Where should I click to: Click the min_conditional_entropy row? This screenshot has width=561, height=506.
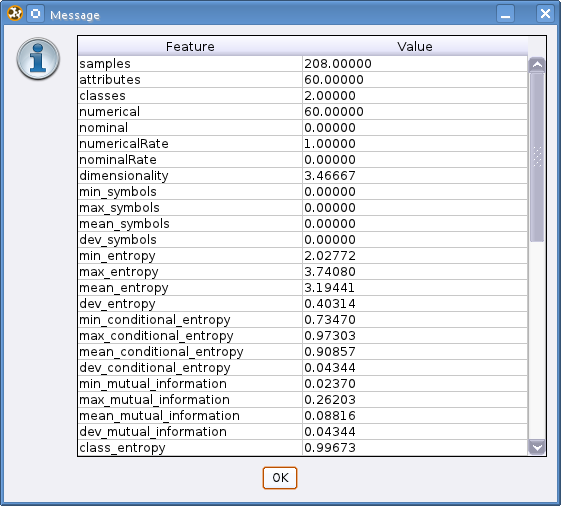point(303,320)
